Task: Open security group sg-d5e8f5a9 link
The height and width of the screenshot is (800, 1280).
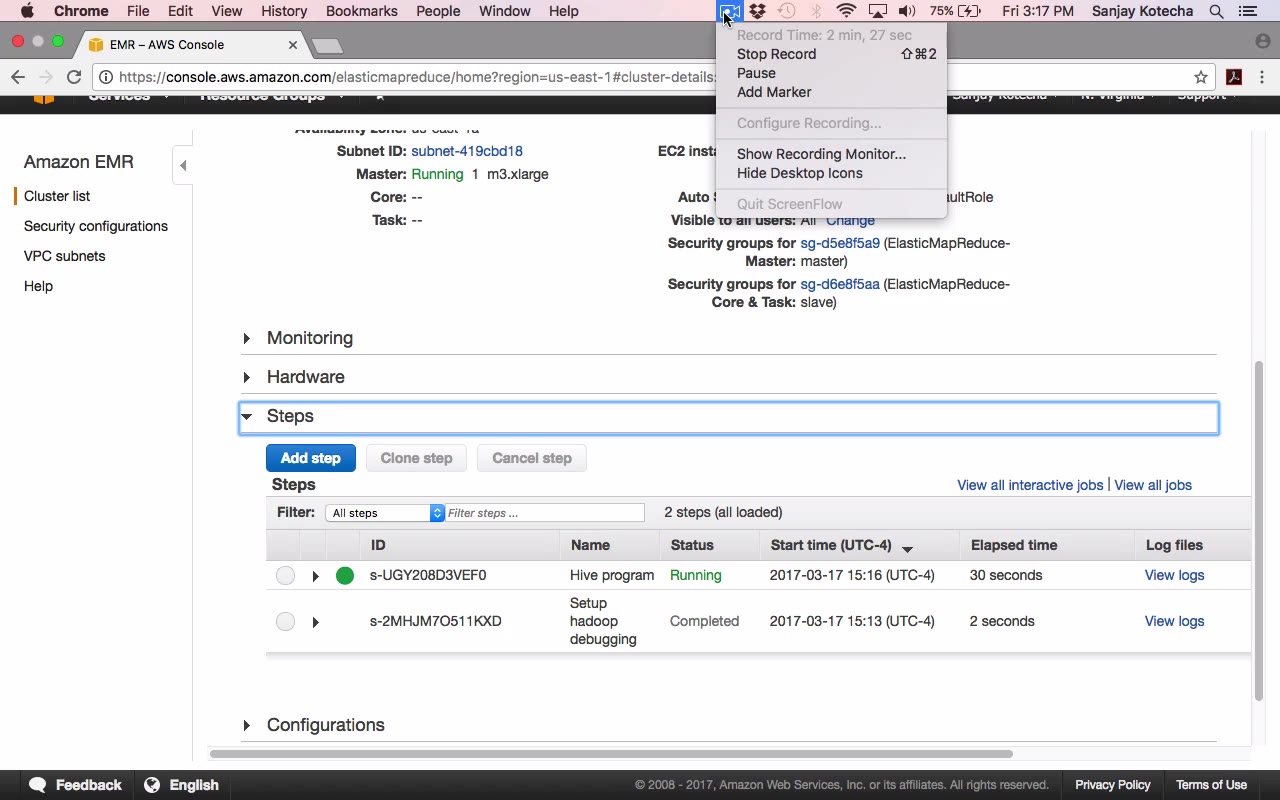Action: click(x=840, y=243)
